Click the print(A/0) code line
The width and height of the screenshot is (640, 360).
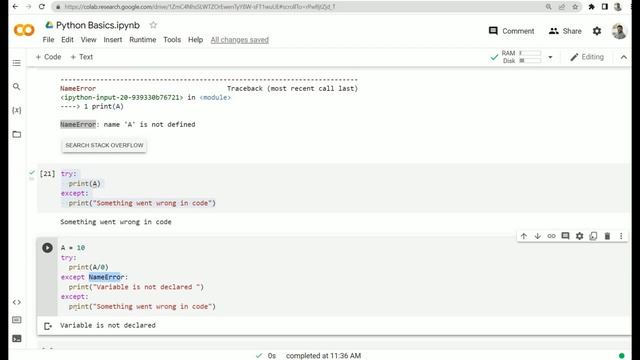(x=89, y=267)
